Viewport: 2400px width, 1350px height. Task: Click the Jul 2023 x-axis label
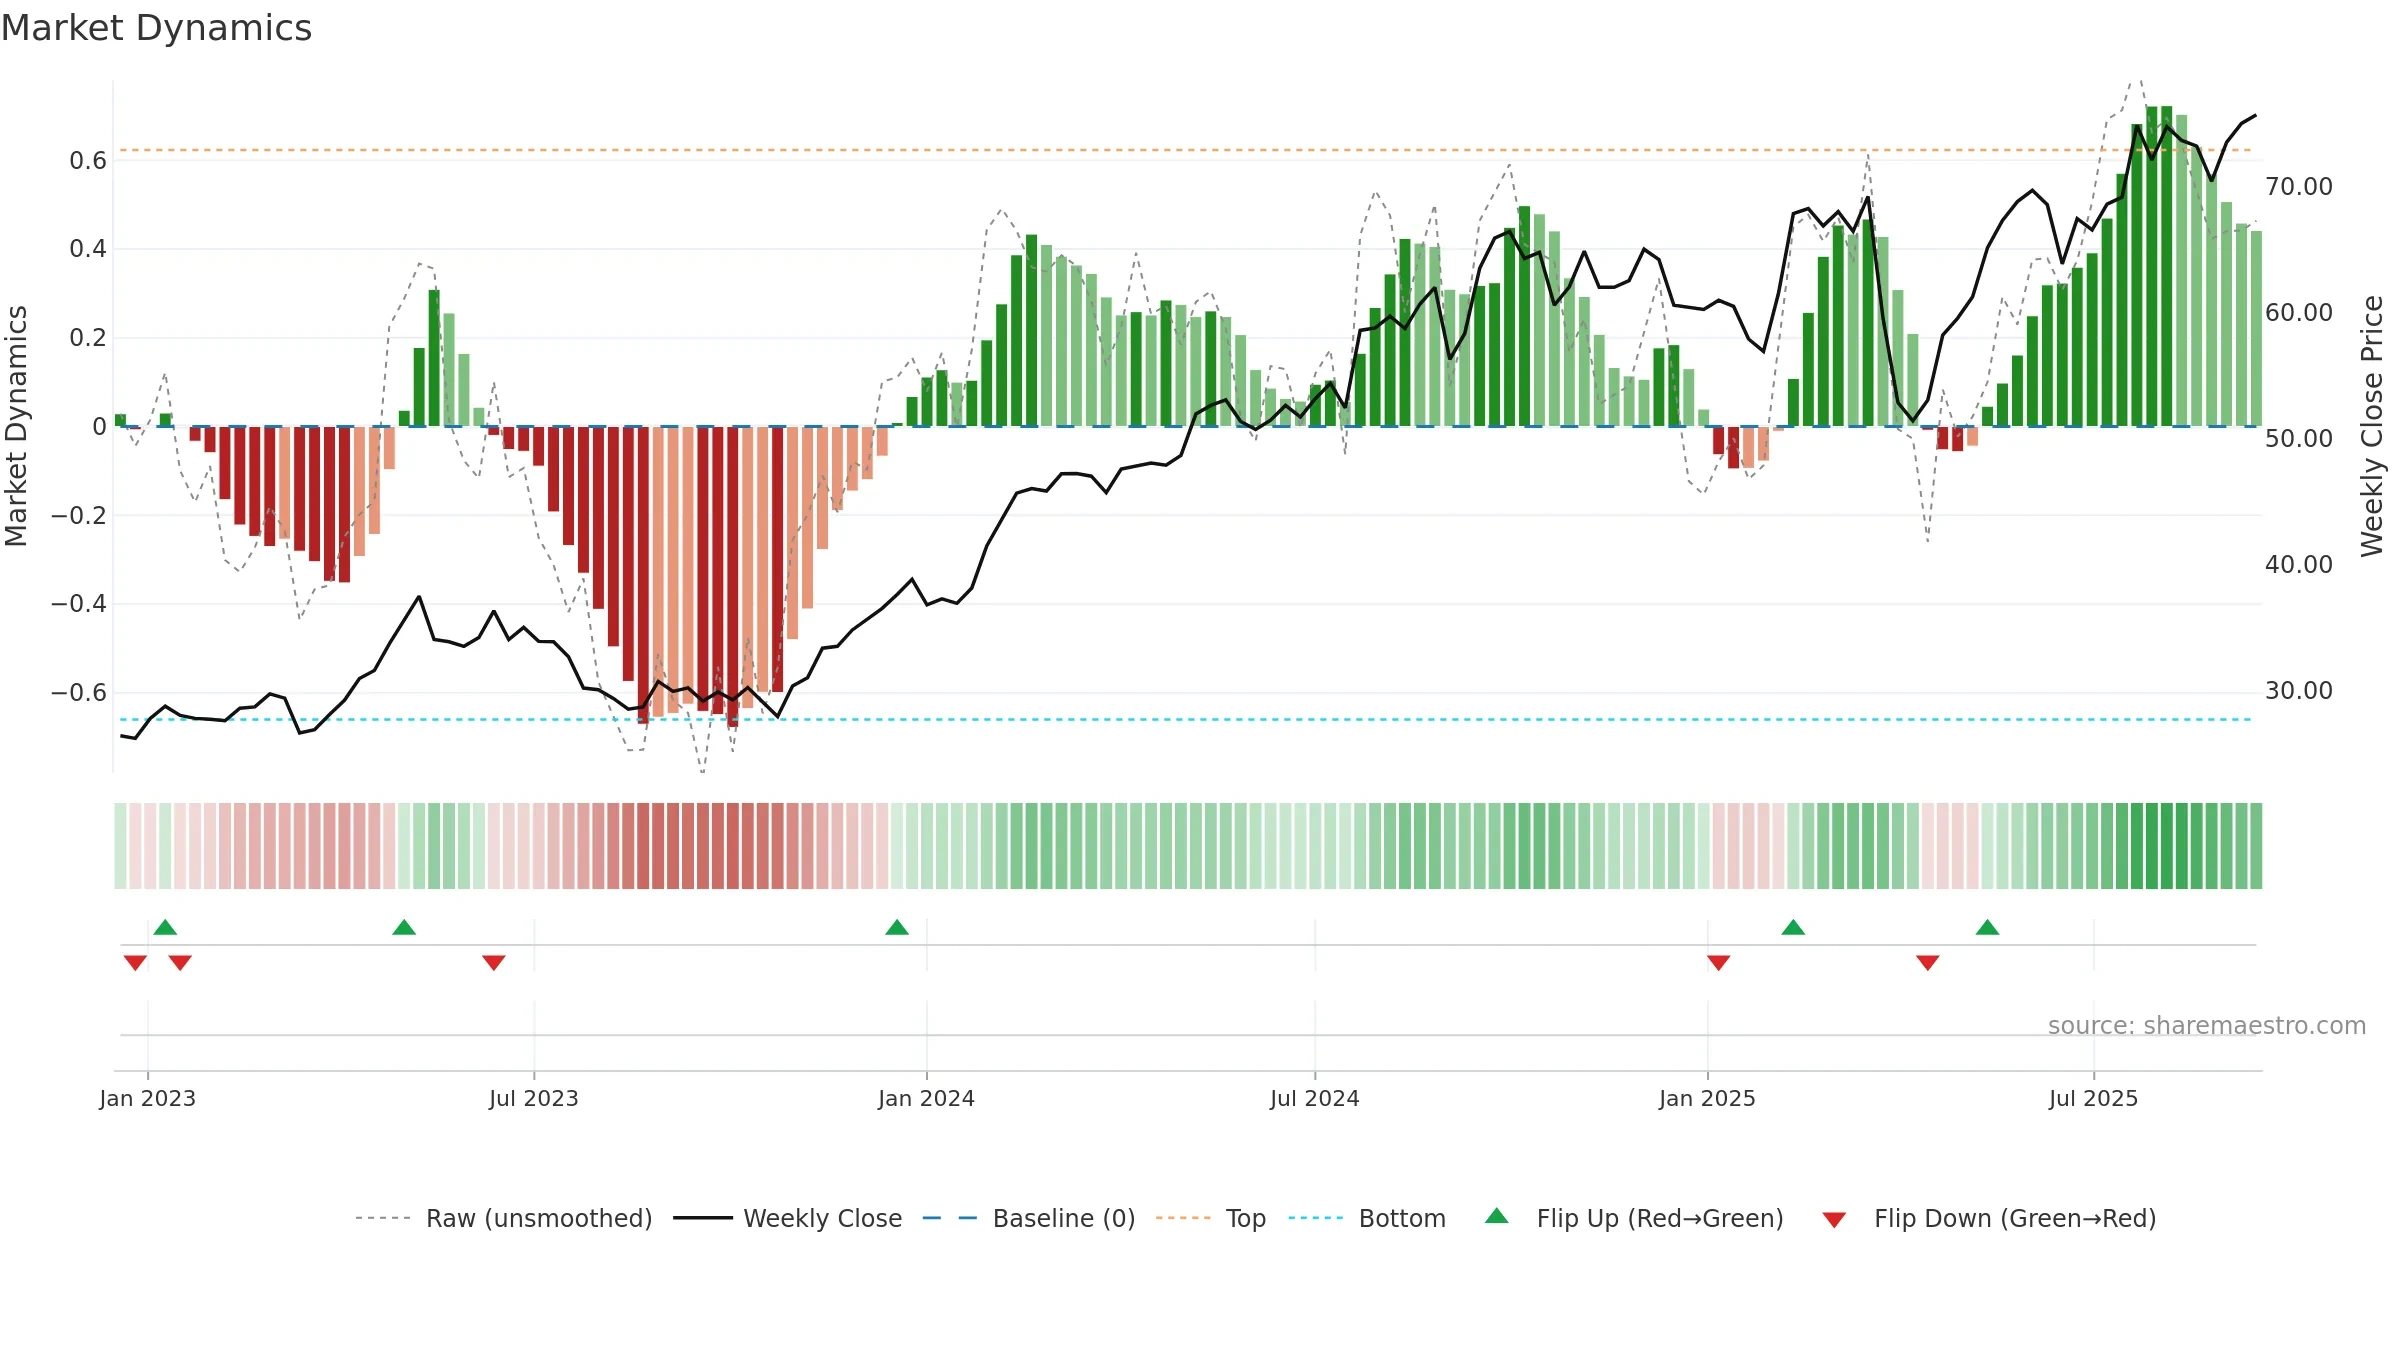534,1098
